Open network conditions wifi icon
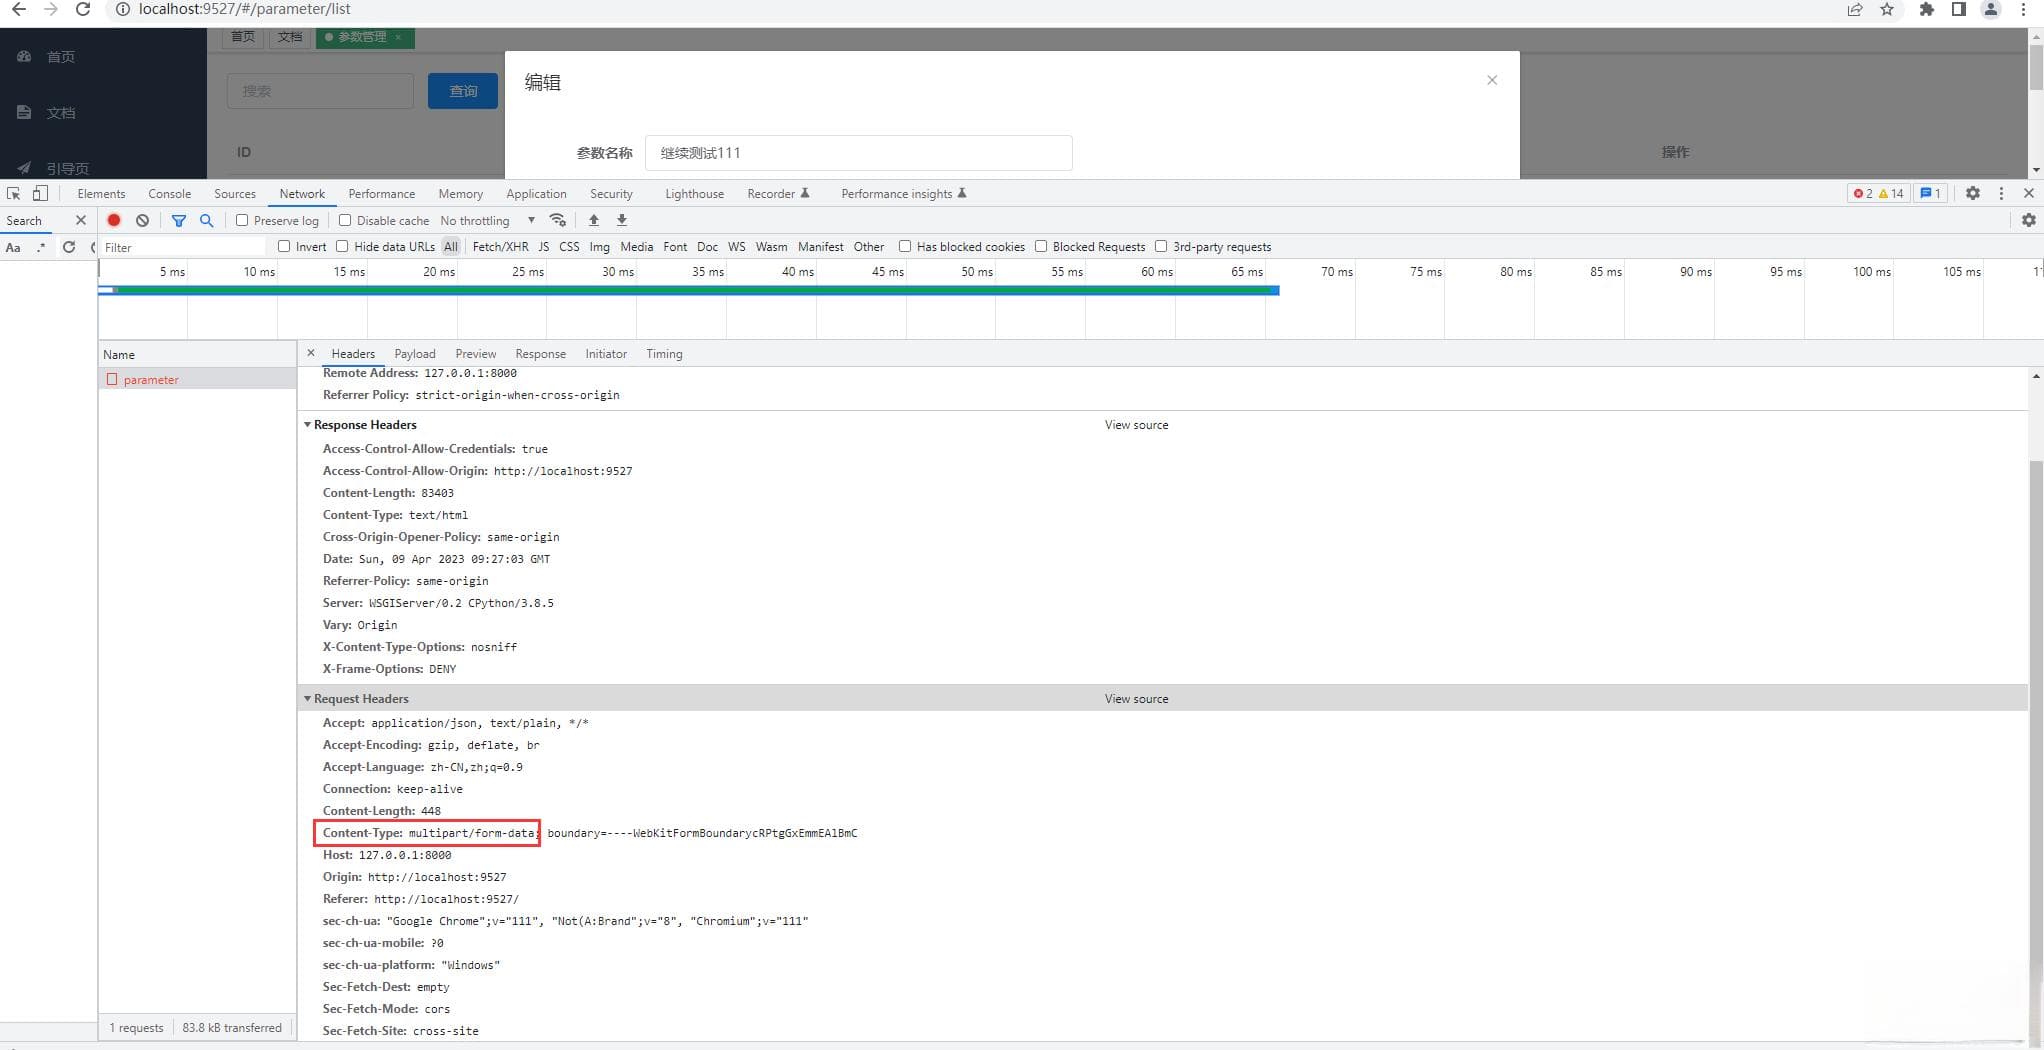Screen dimensions: 2044x1050 point(558,220)
